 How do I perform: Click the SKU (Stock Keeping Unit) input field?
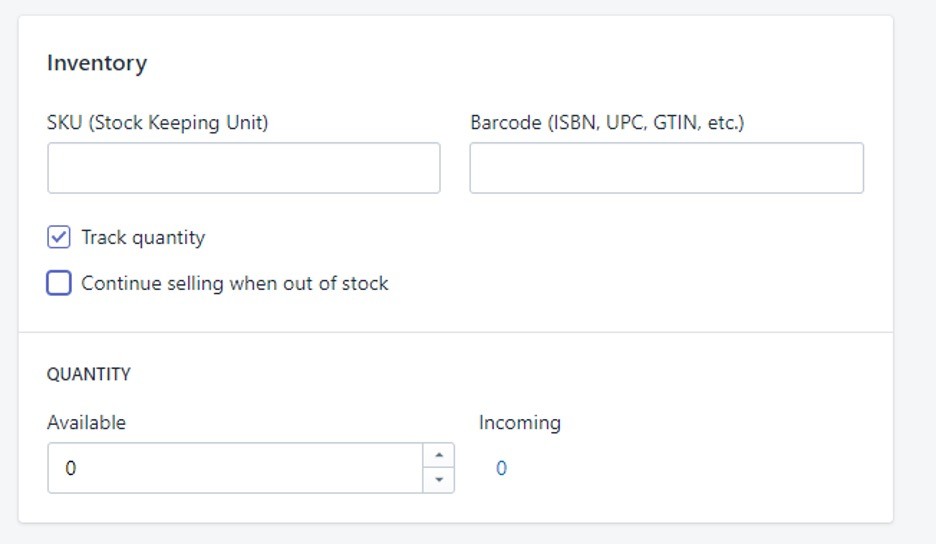244,168
